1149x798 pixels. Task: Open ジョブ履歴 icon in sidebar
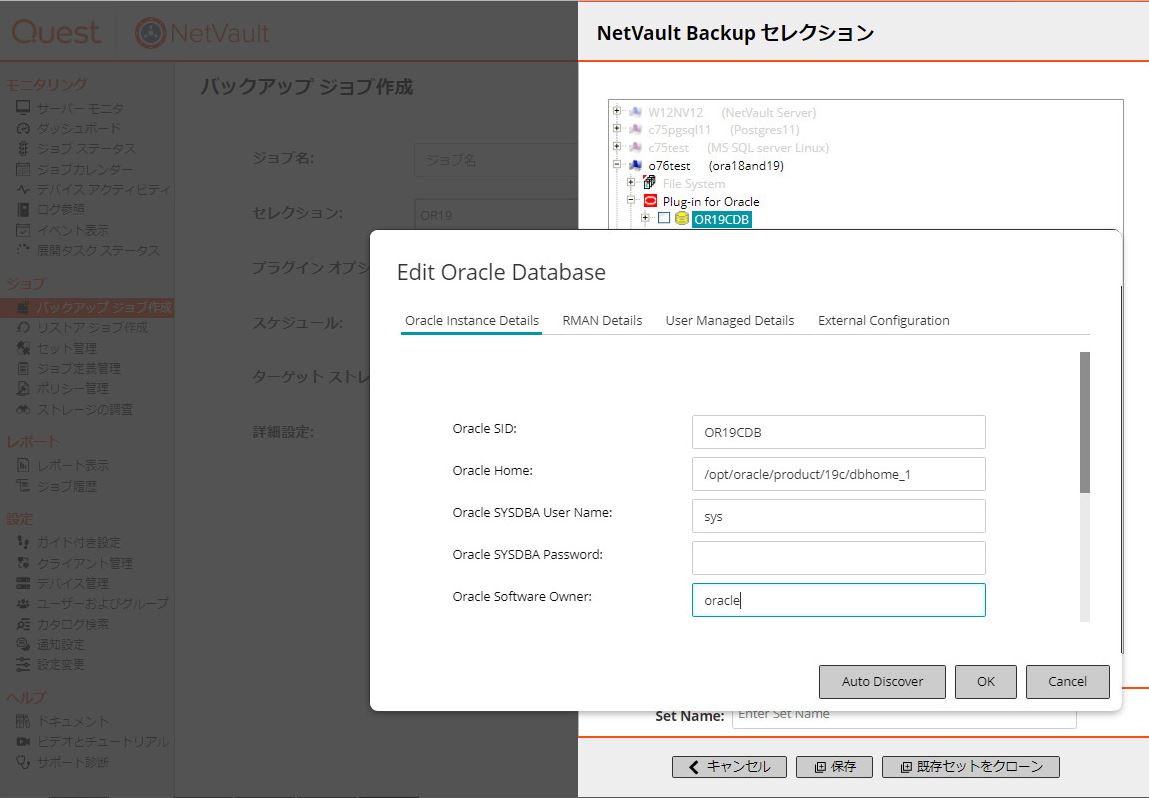[x=23, y=486]
